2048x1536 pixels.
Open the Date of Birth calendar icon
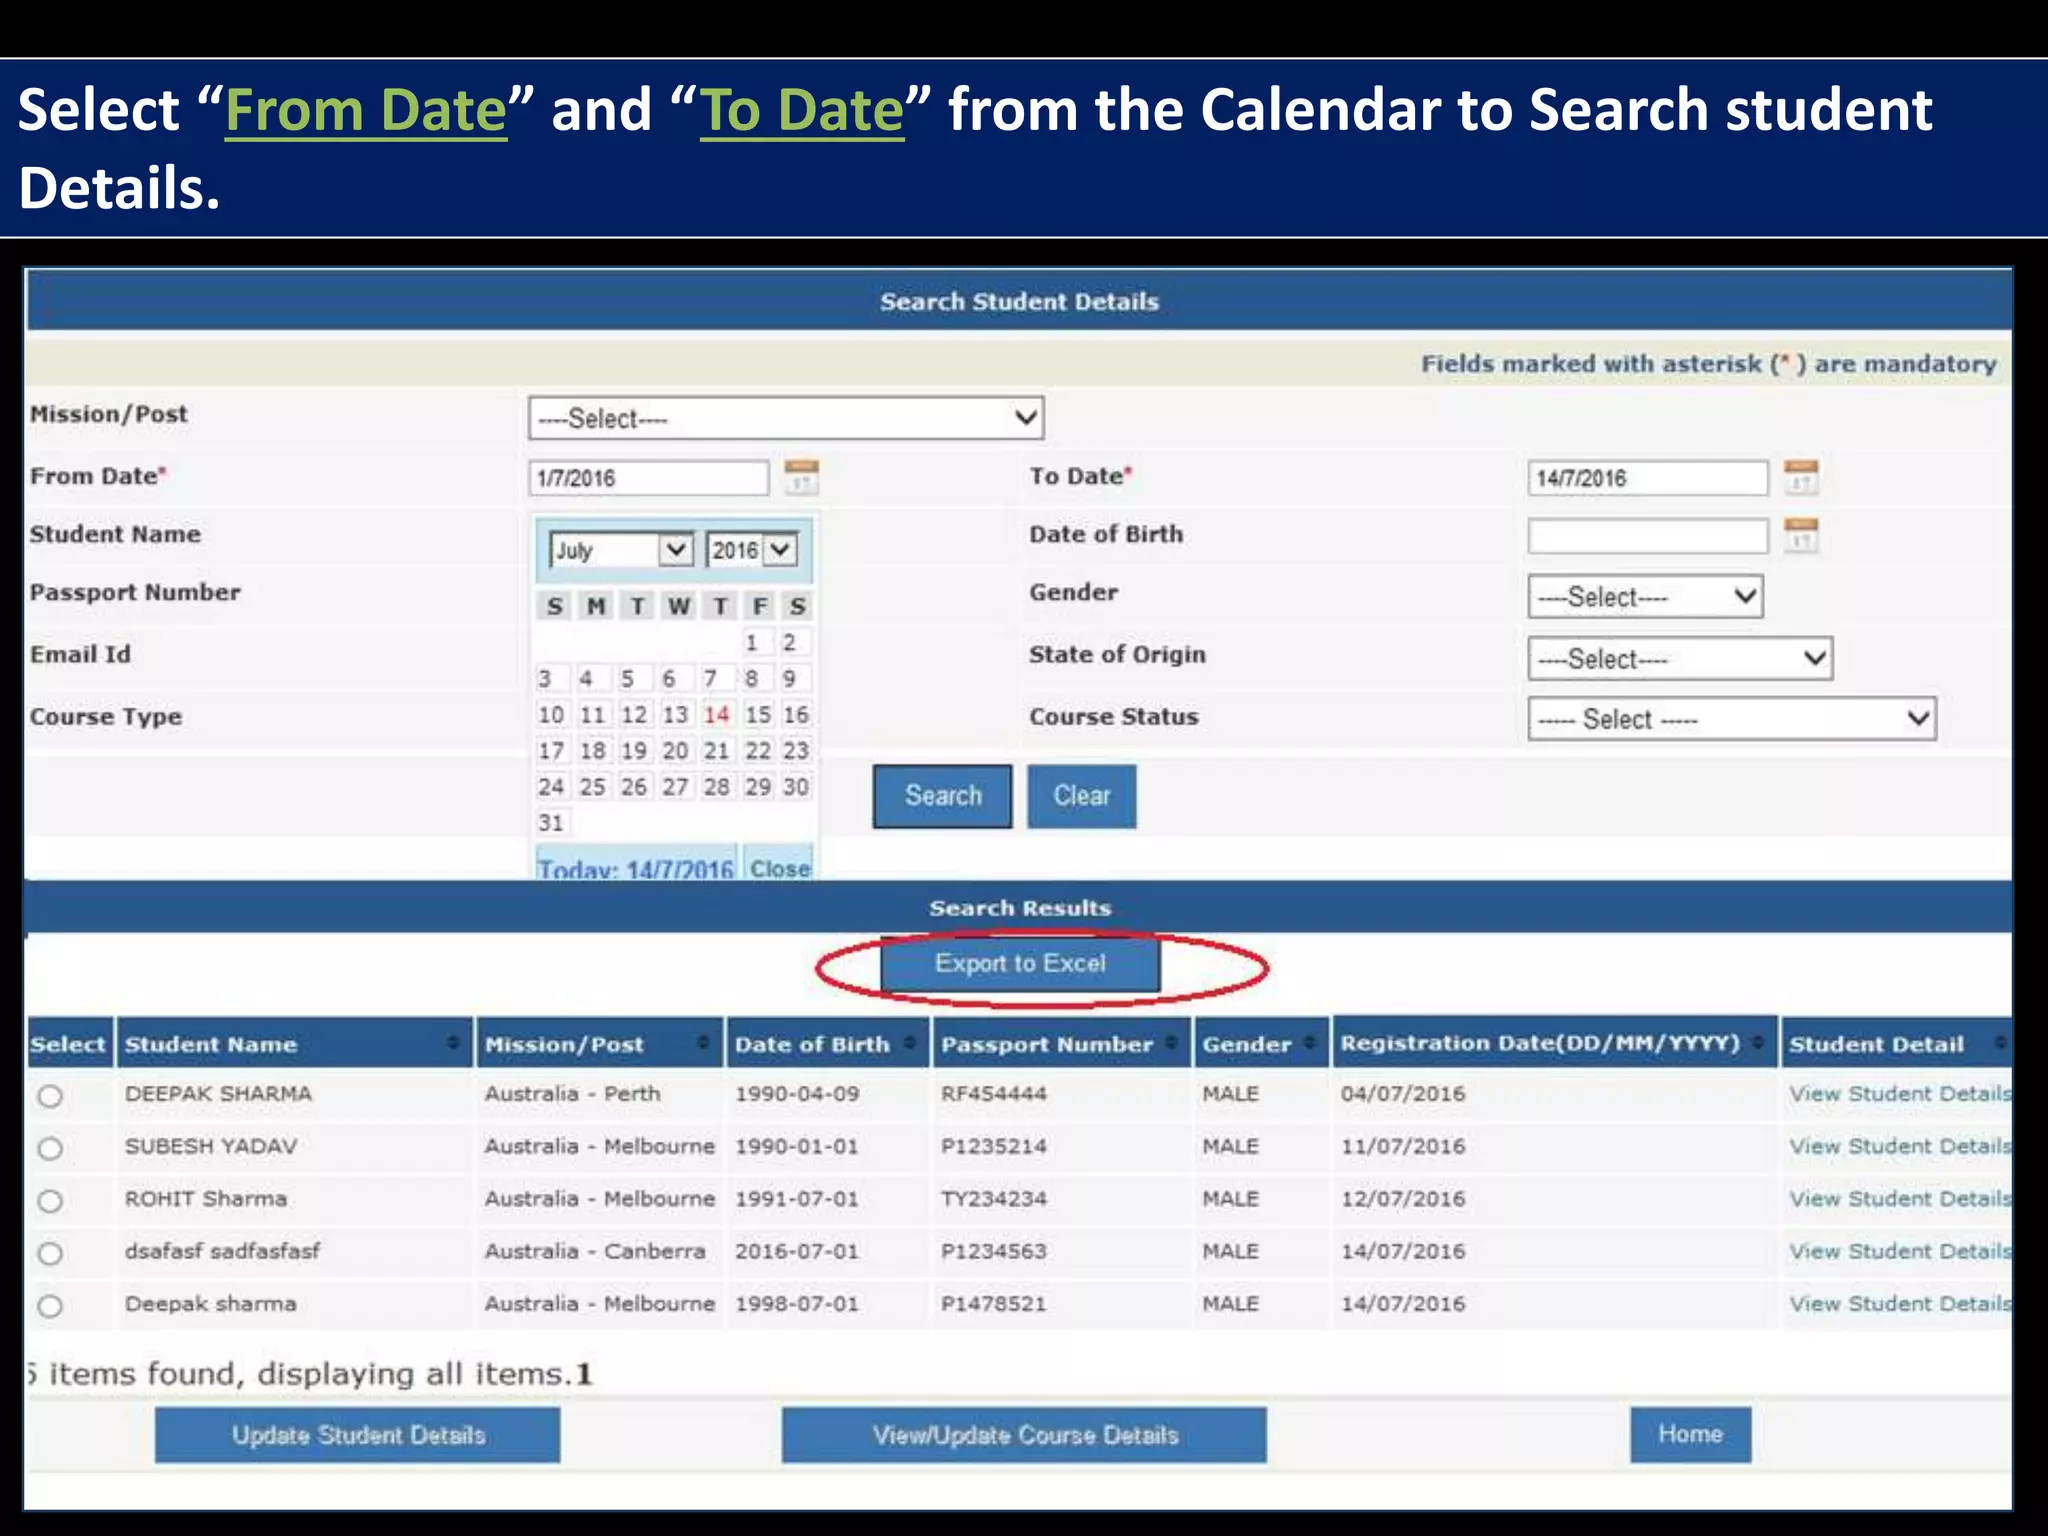[x=1801, y=535]
